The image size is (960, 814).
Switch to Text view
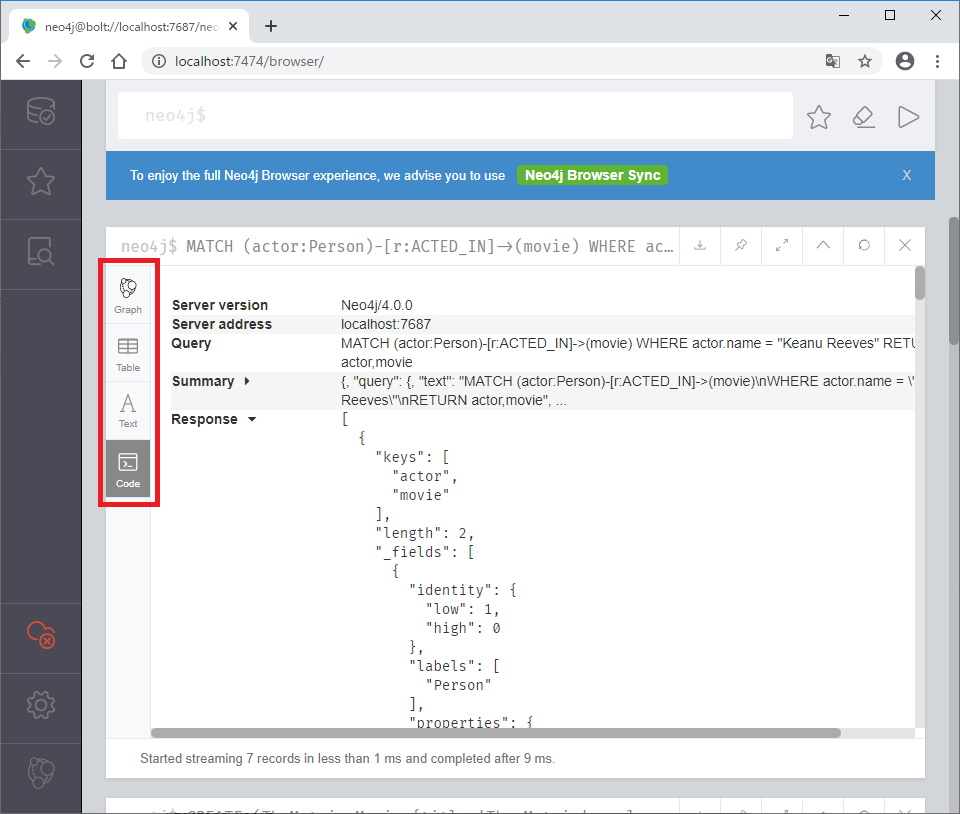pos(128,411)
